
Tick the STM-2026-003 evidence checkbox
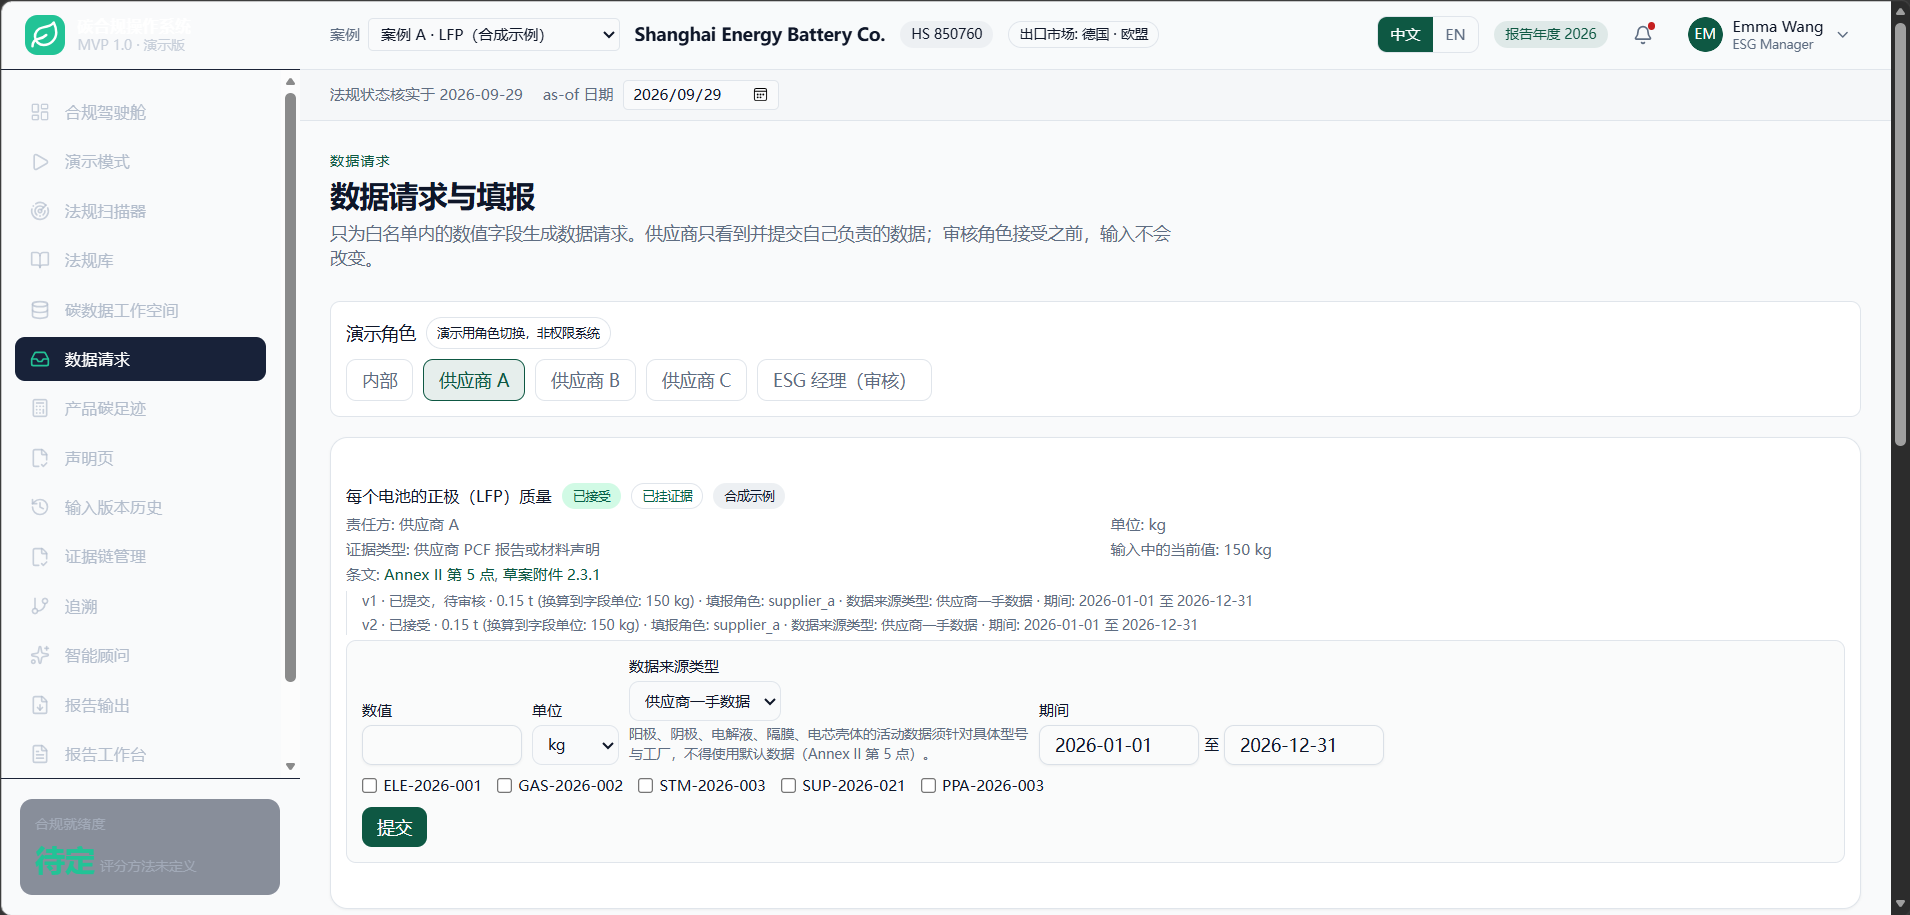pyautogui.click(x=645, y=786)
